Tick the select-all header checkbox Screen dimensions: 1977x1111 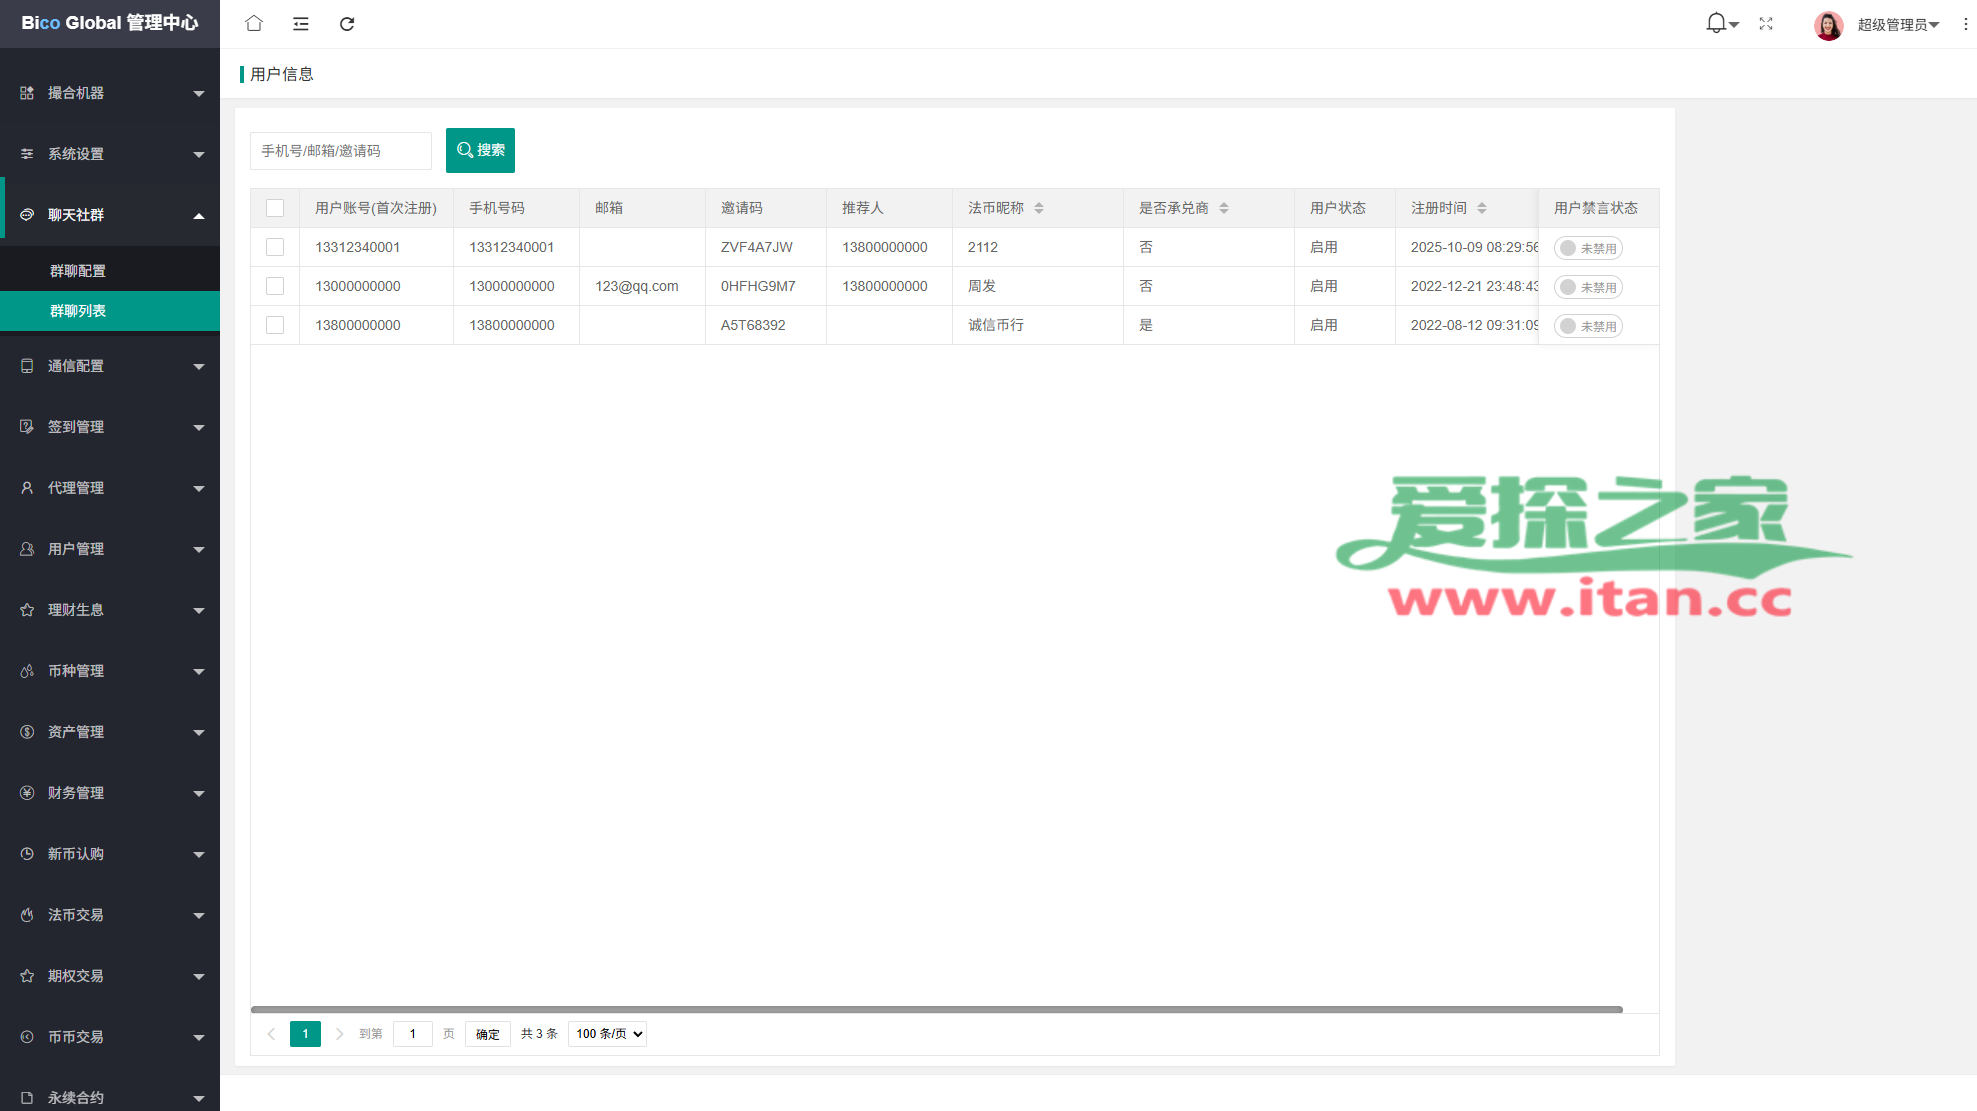tap(275, 208)
